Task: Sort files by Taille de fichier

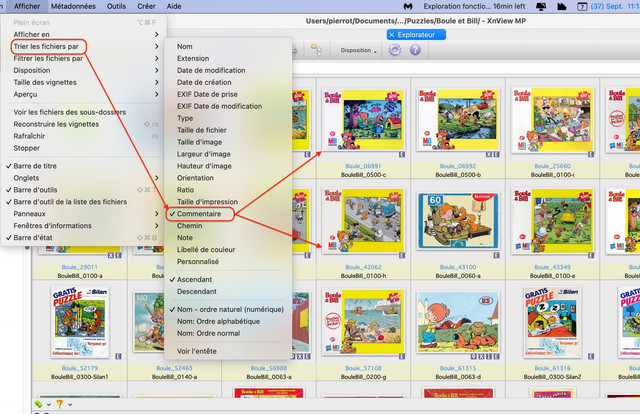Action: pyautogui.click(x=202, y=130)
